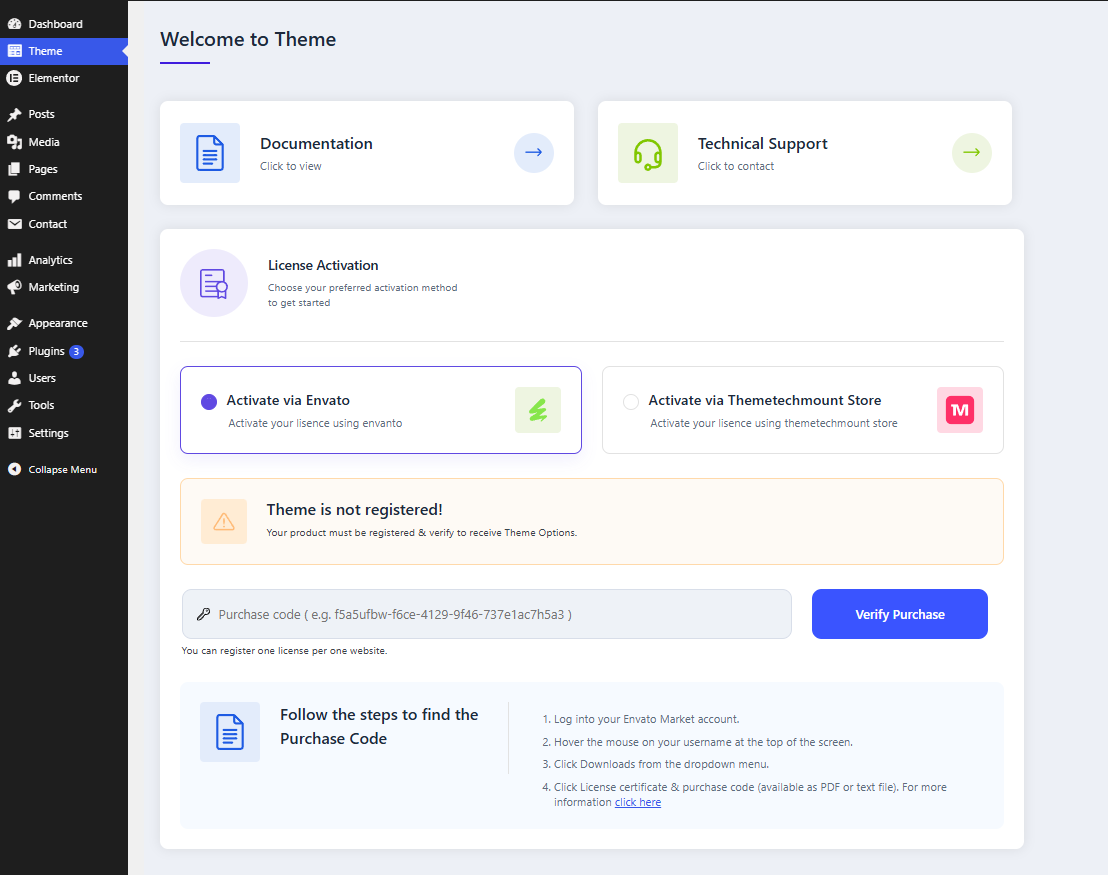Click the Marketing megaphone icon
This screenshot has width=1108, height=875.
pyautogui.click(x=14, y=287)
